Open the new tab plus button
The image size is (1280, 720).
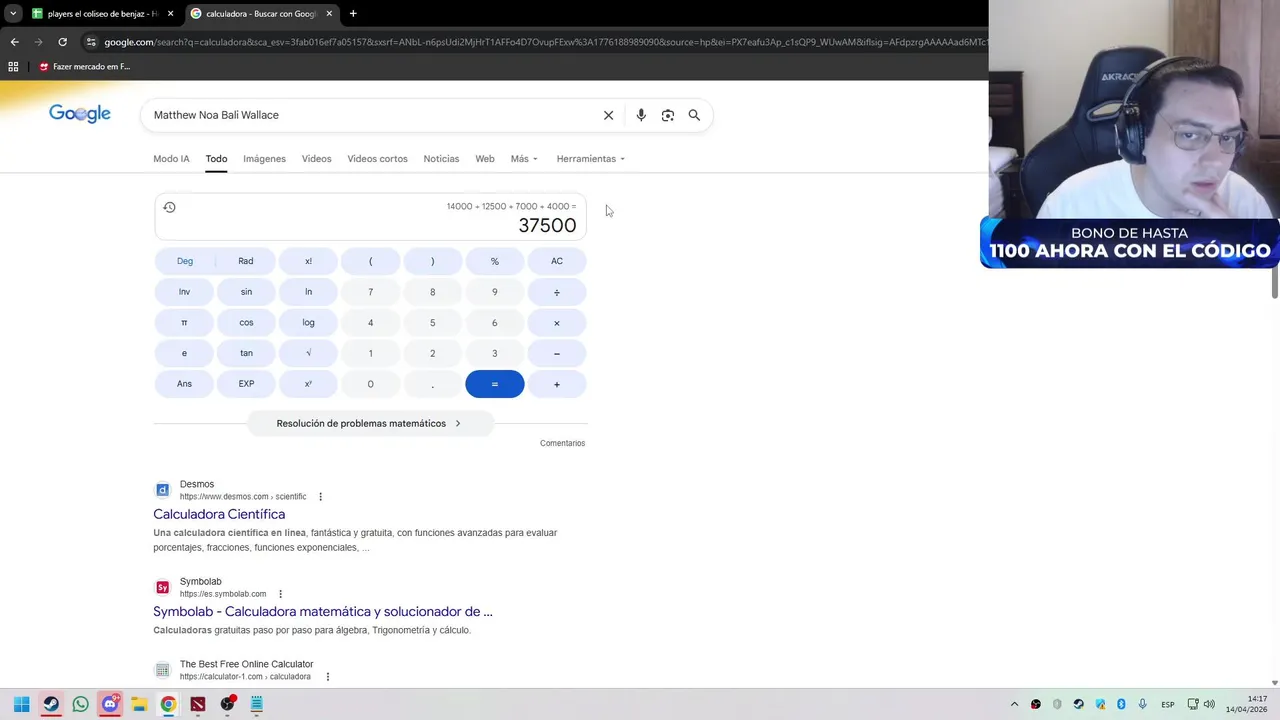click(353, 14)
